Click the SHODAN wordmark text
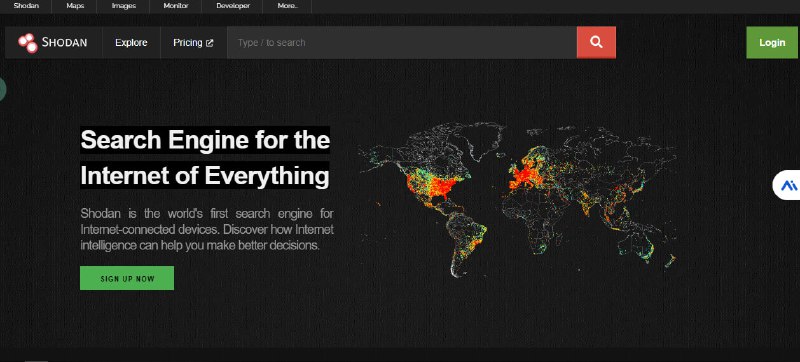Image resolution: width=800 pixels, height=362 pixels. pyautogui.click(x=64, y=43)
